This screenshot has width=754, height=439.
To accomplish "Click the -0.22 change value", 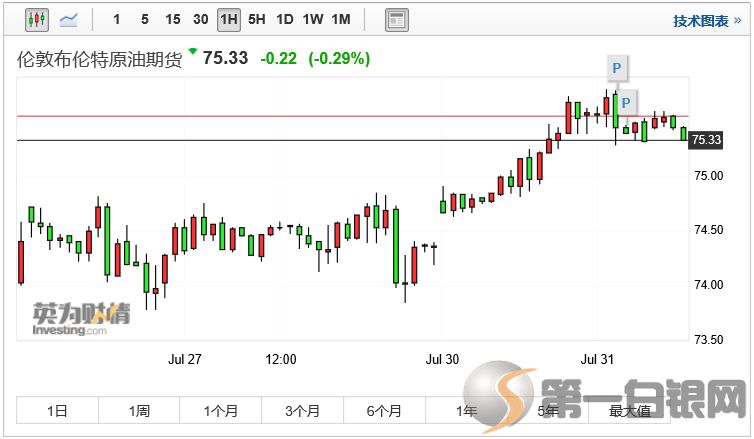I will click(x=278, y=59).
